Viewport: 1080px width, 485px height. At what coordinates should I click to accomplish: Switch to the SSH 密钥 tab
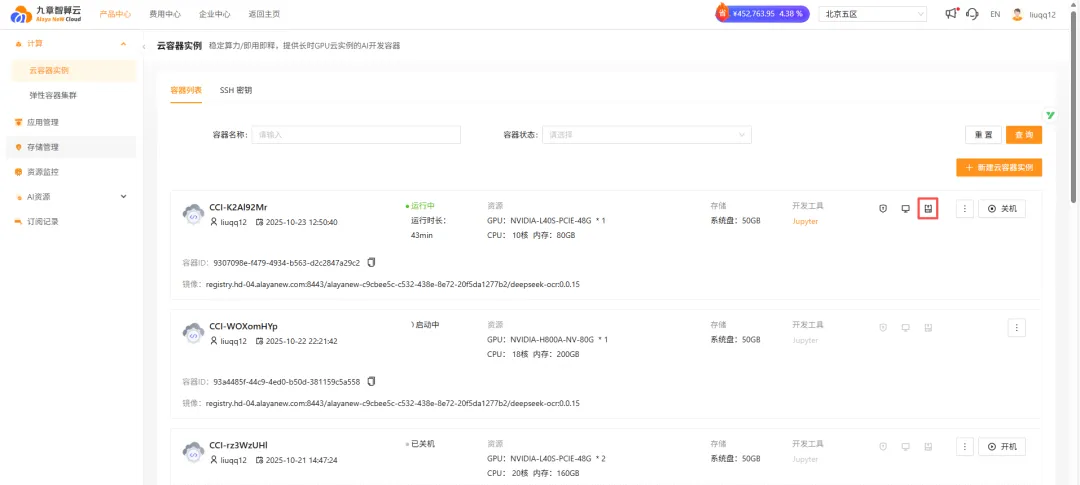pos(236,90)
